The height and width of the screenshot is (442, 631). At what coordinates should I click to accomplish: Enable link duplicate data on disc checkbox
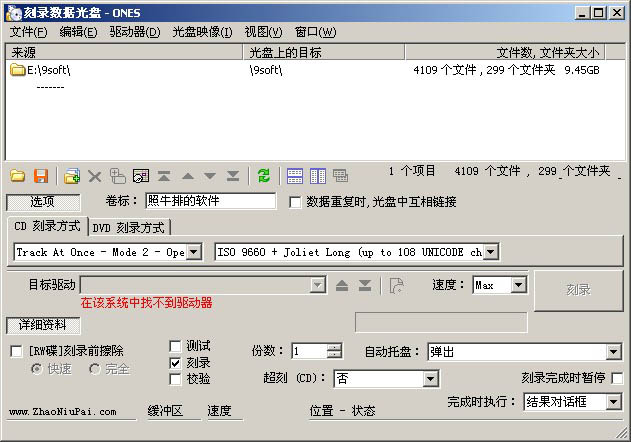coord(295,202)
